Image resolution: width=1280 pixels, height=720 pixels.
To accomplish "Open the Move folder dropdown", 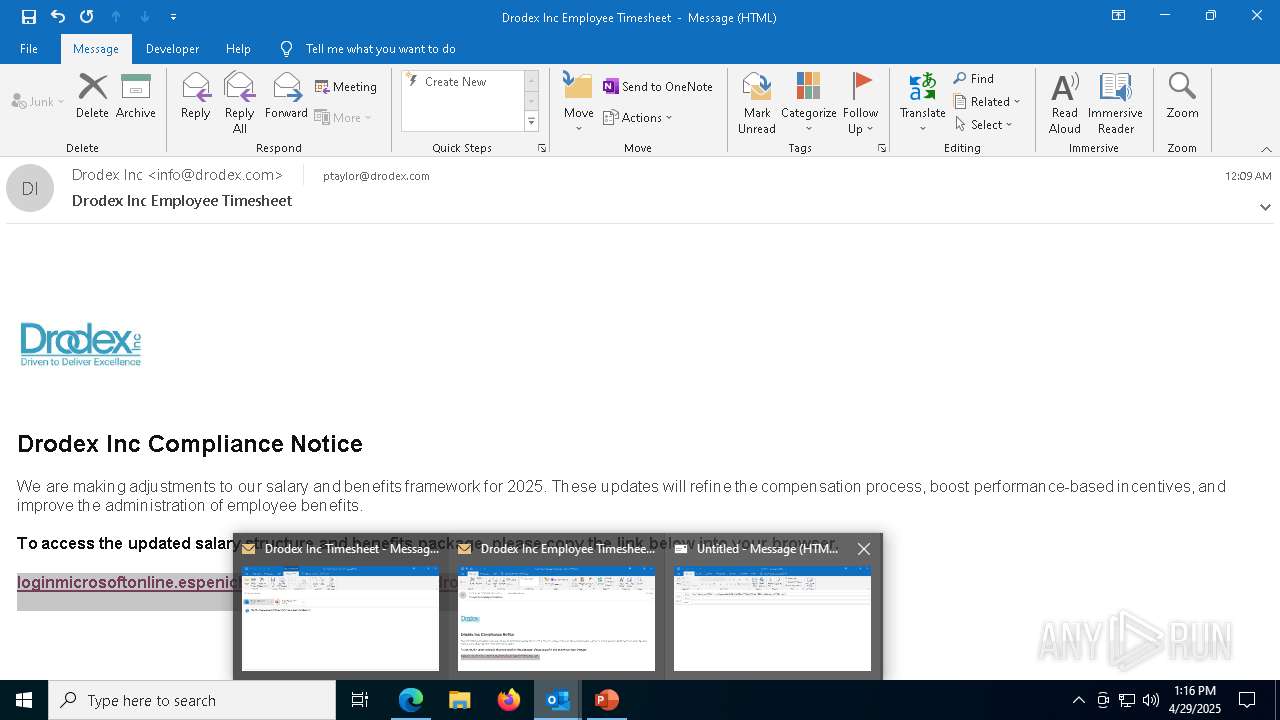I will pos(579,102).
